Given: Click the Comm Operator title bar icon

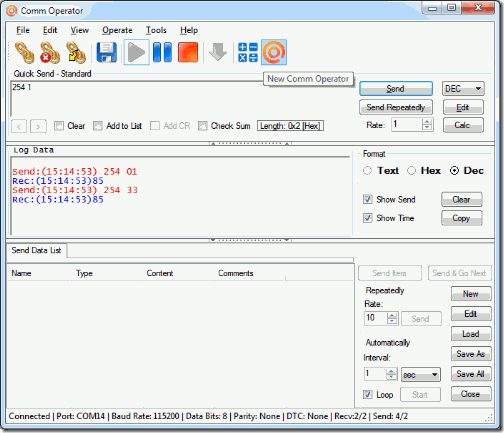Looking at the screenshot, I should pyautogui.click(x=11, y=11).
